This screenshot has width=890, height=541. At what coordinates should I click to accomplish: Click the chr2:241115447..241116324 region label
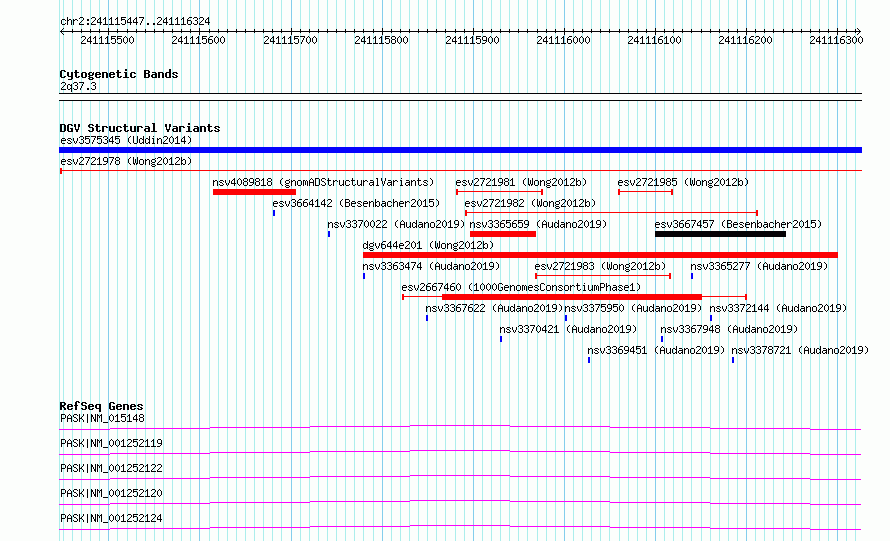(x=135, y=22)
